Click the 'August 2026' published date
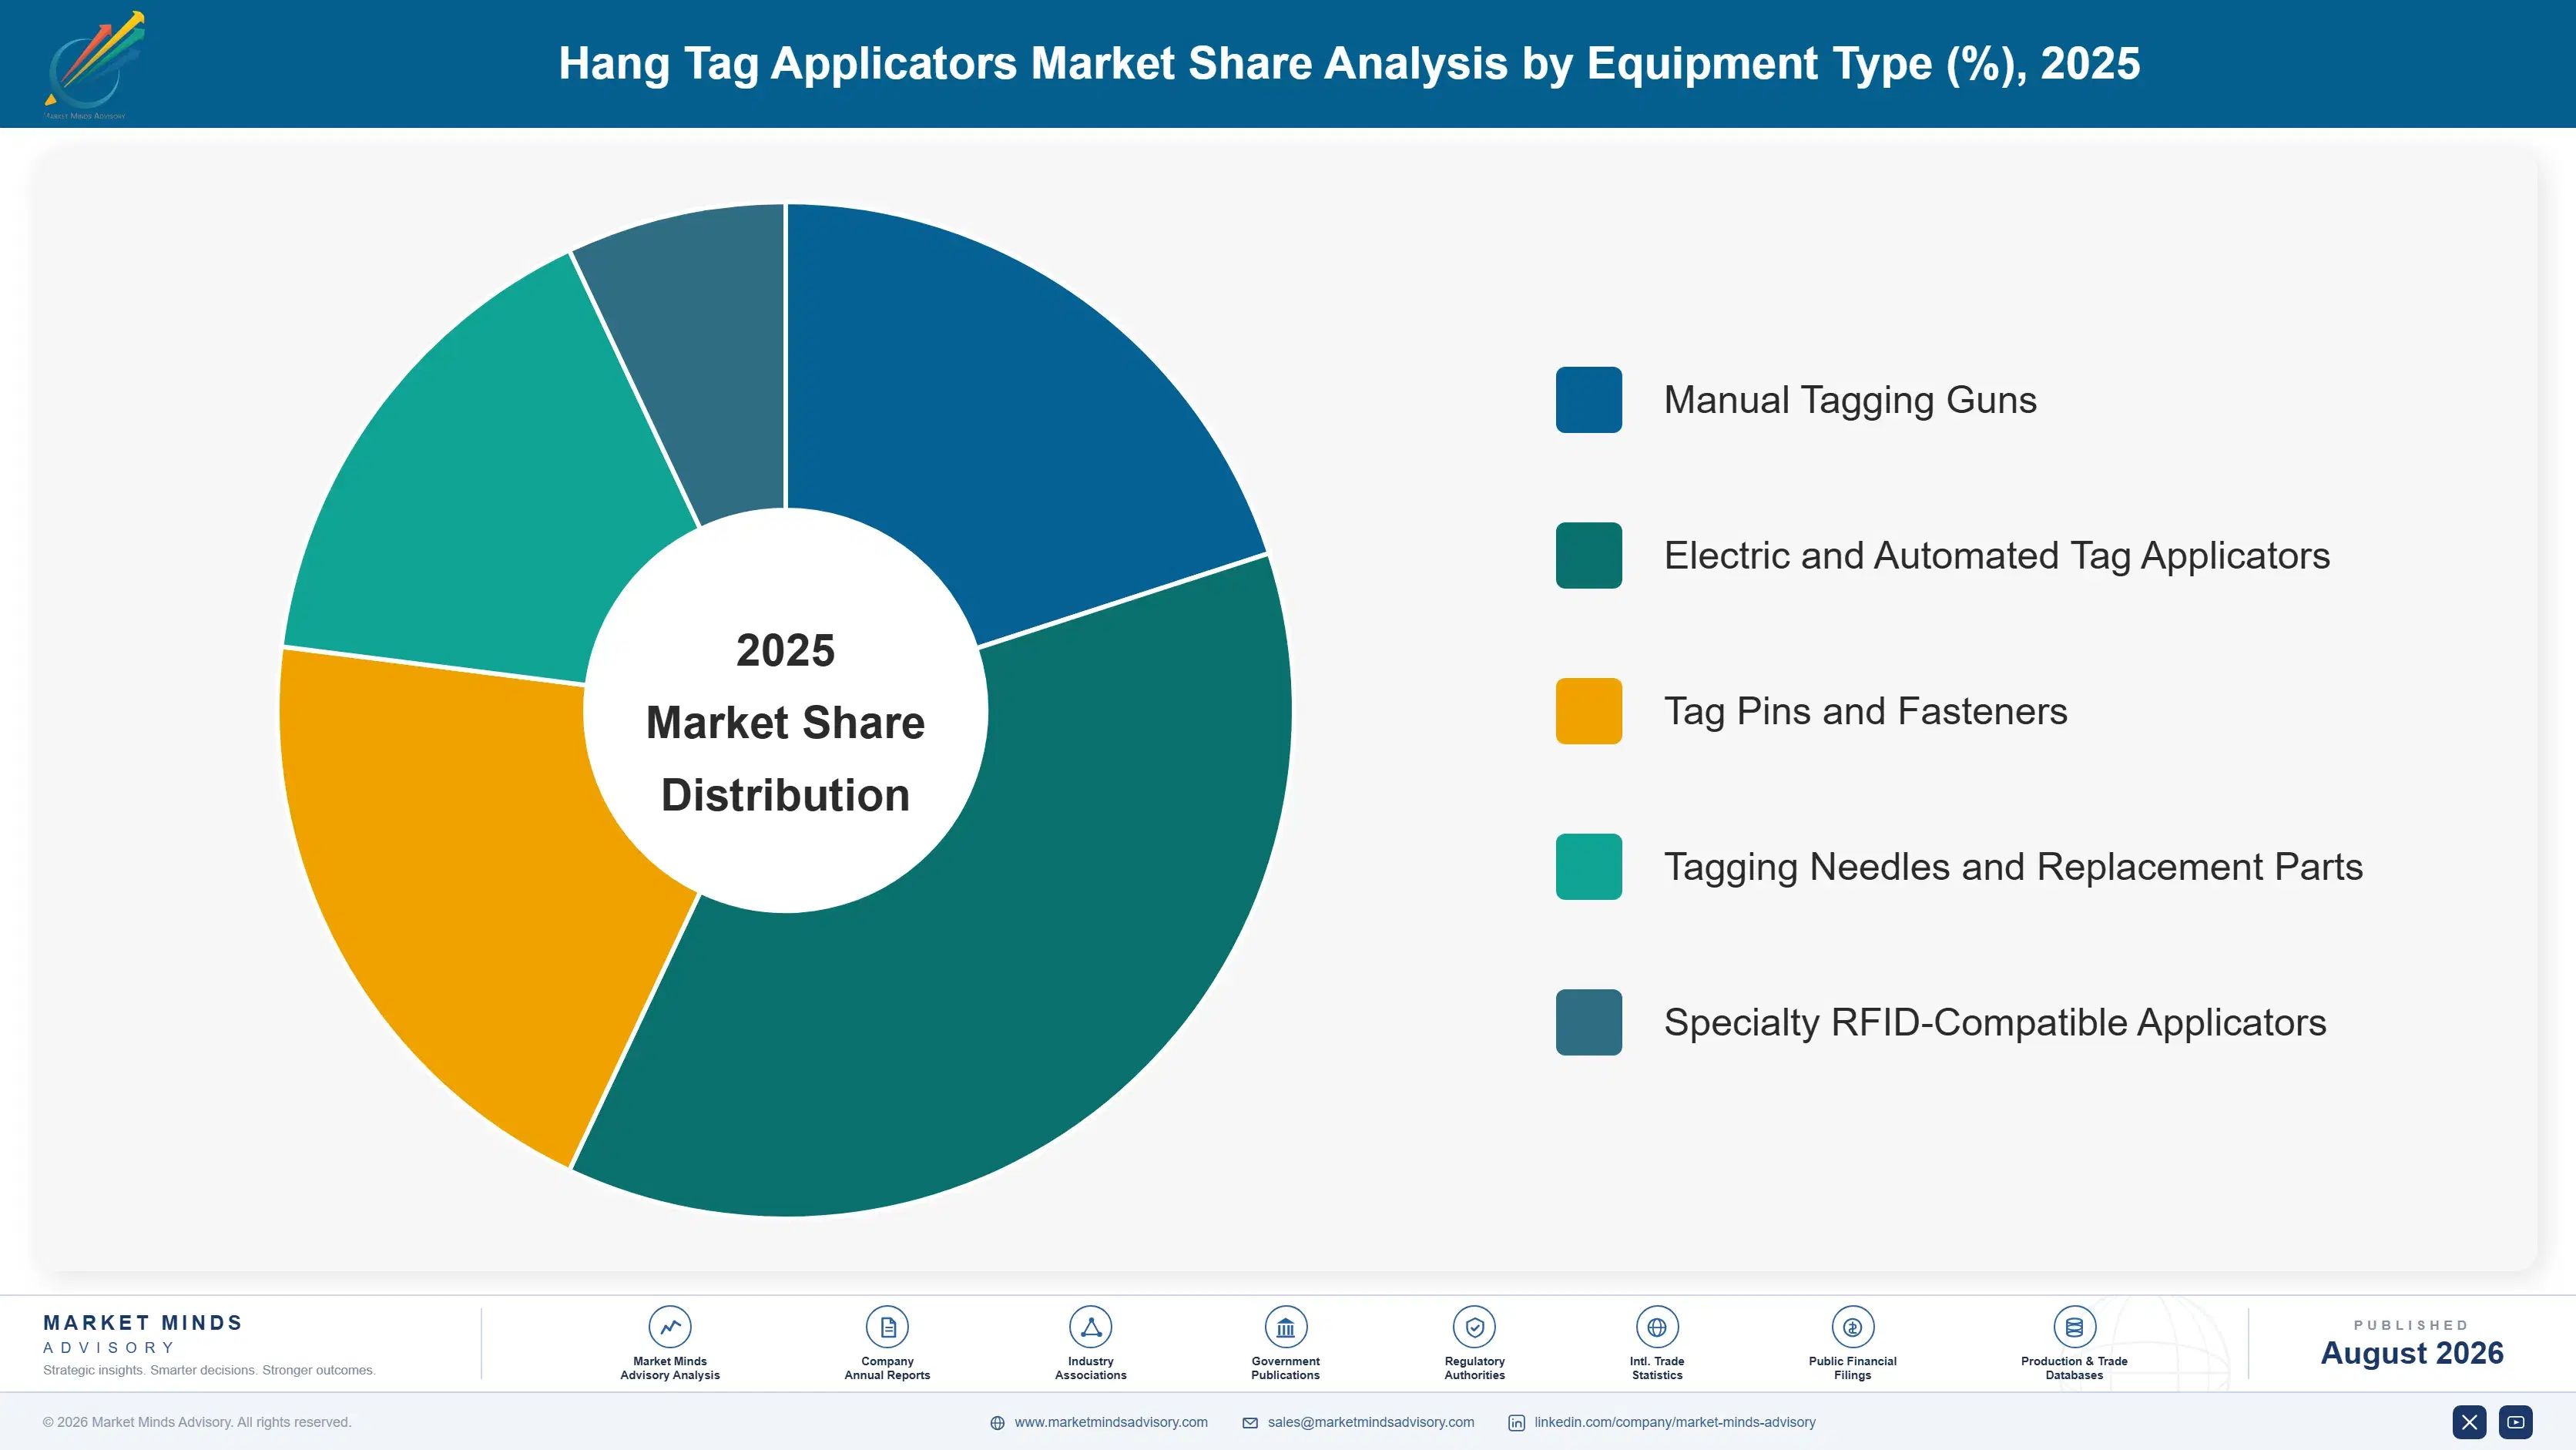This screenshot has width=2576, height=1450. point(2412,1353)
